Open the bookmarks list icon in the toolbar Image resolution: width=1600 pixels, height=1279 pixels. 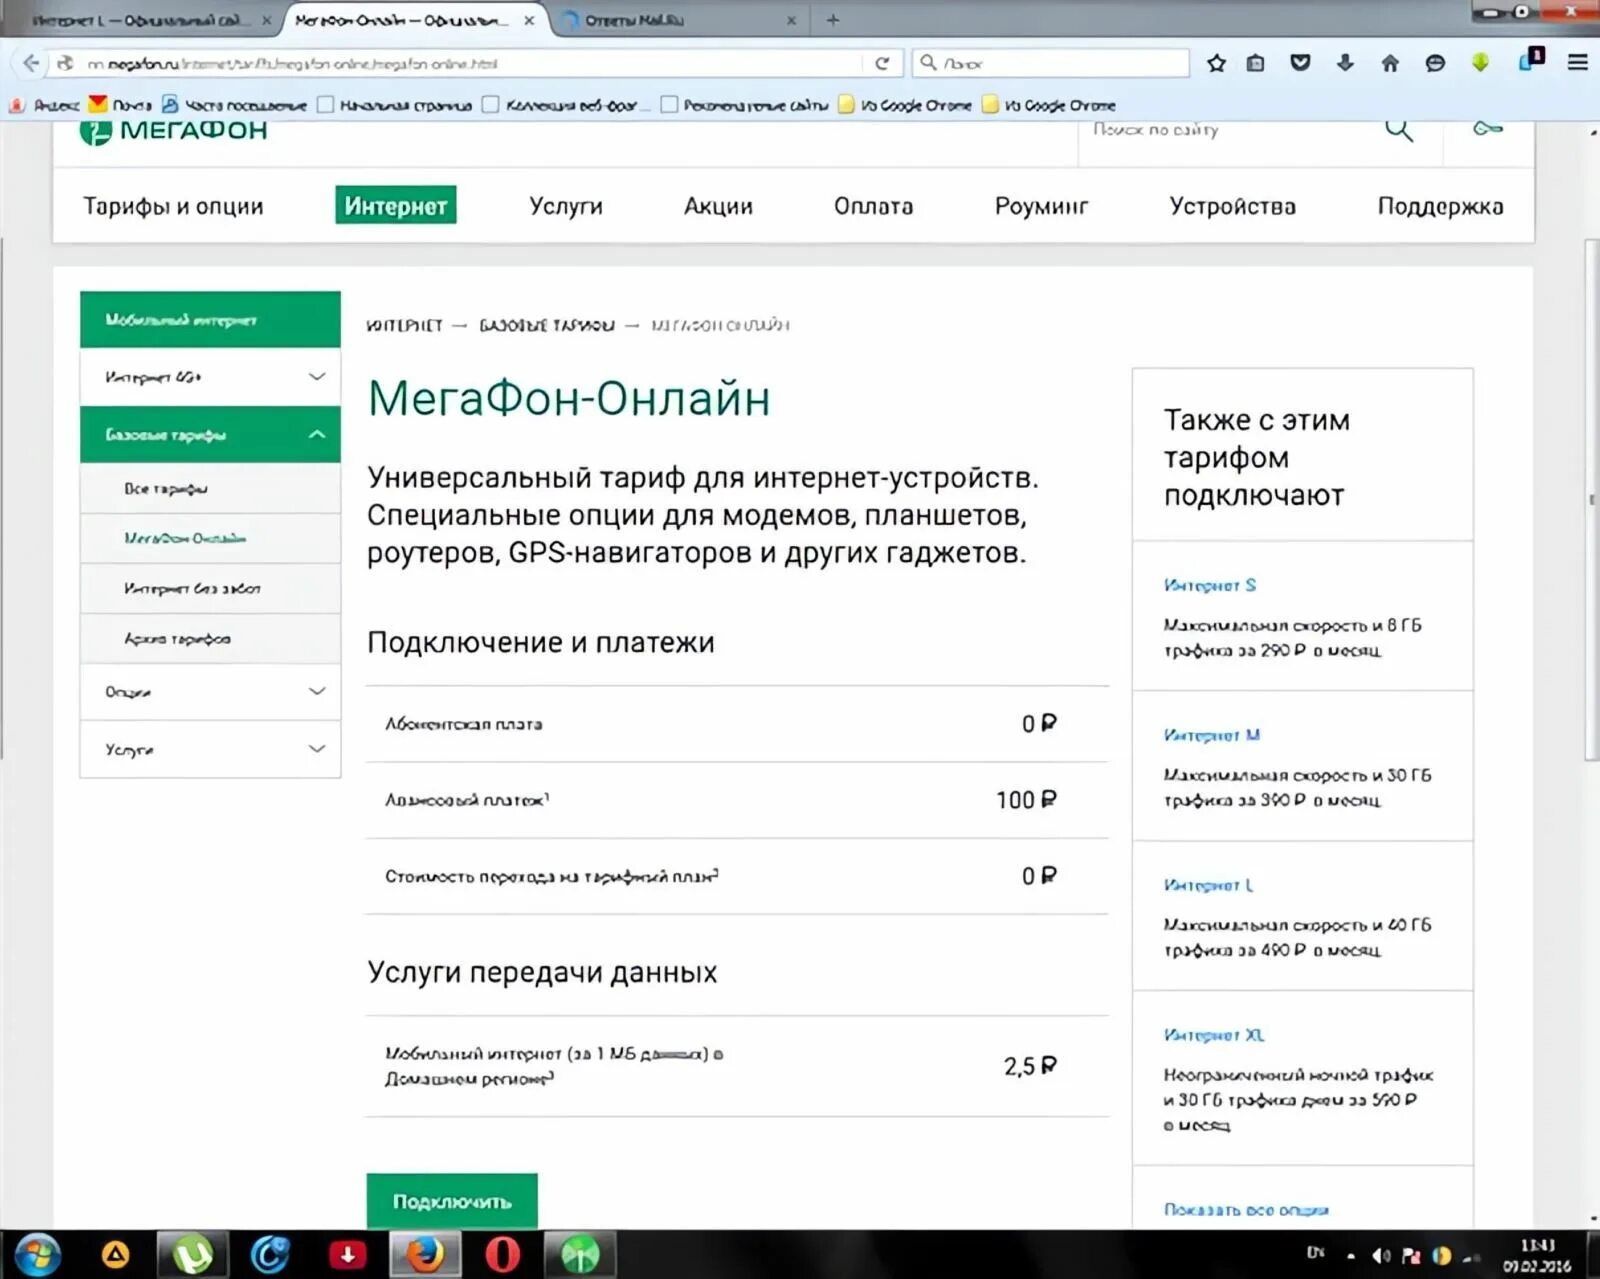click(x=1256, y=63)
